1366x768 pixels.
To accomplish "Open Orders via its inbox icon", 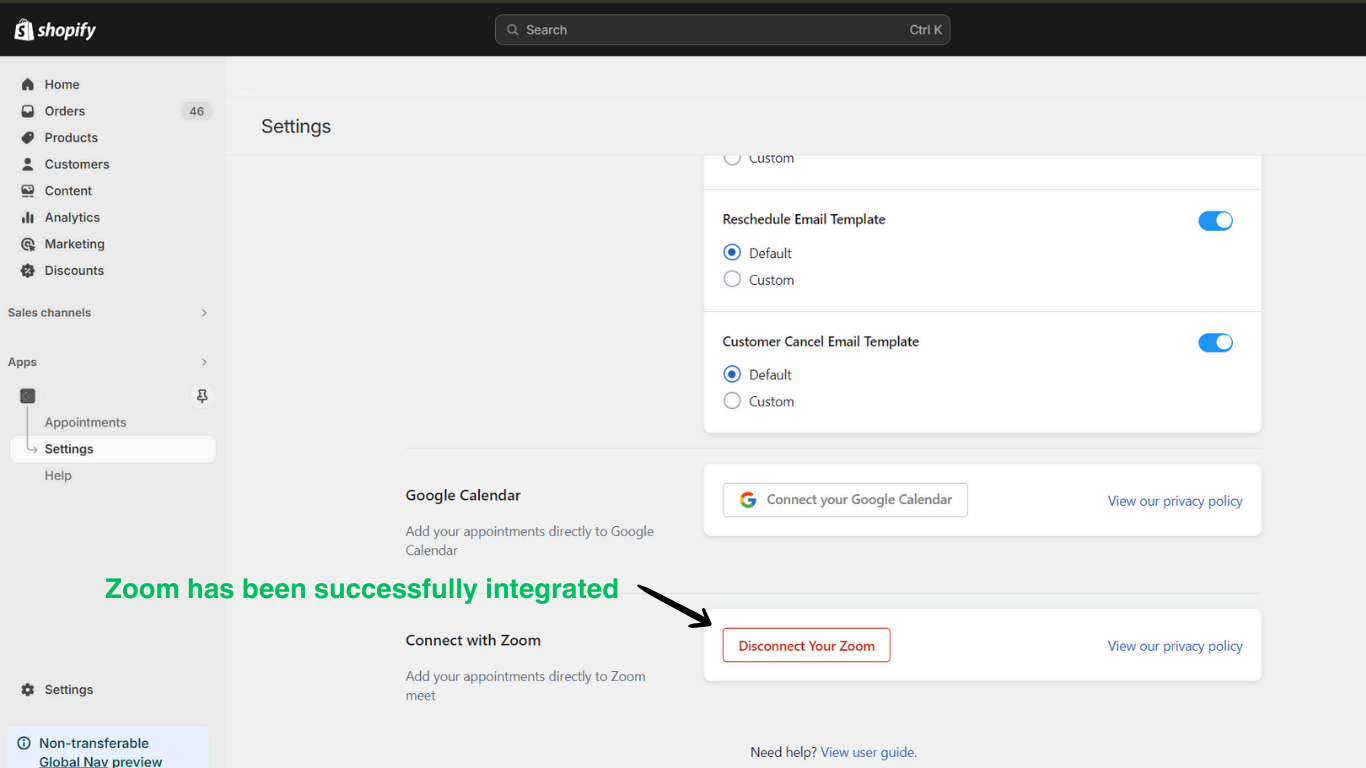I will tap(28, 111).
